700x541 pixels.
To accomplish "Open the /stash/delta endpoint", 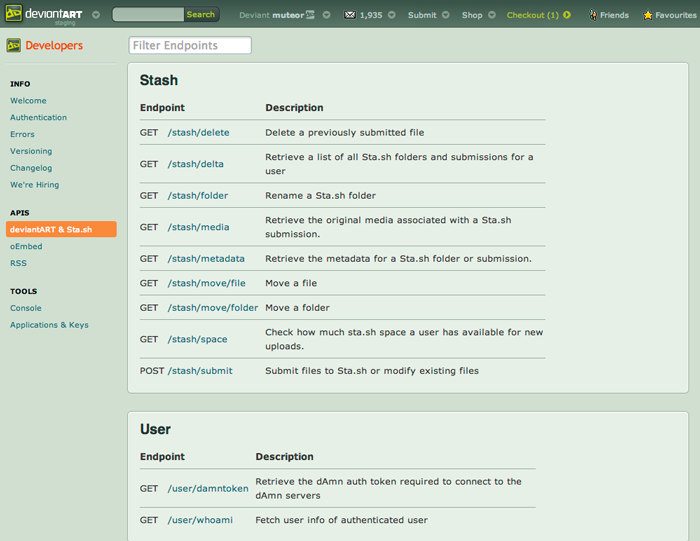I will coord(196,164).
